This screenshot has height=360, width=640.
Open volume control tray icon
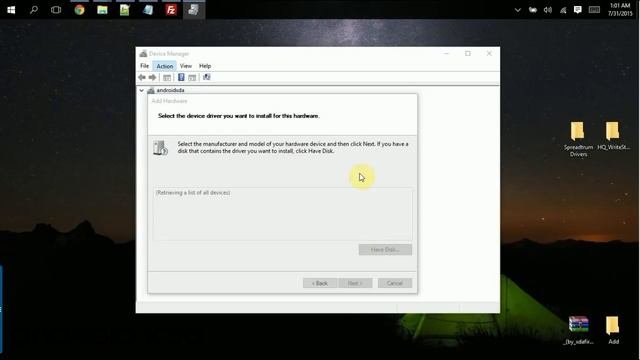click(548, 10)
